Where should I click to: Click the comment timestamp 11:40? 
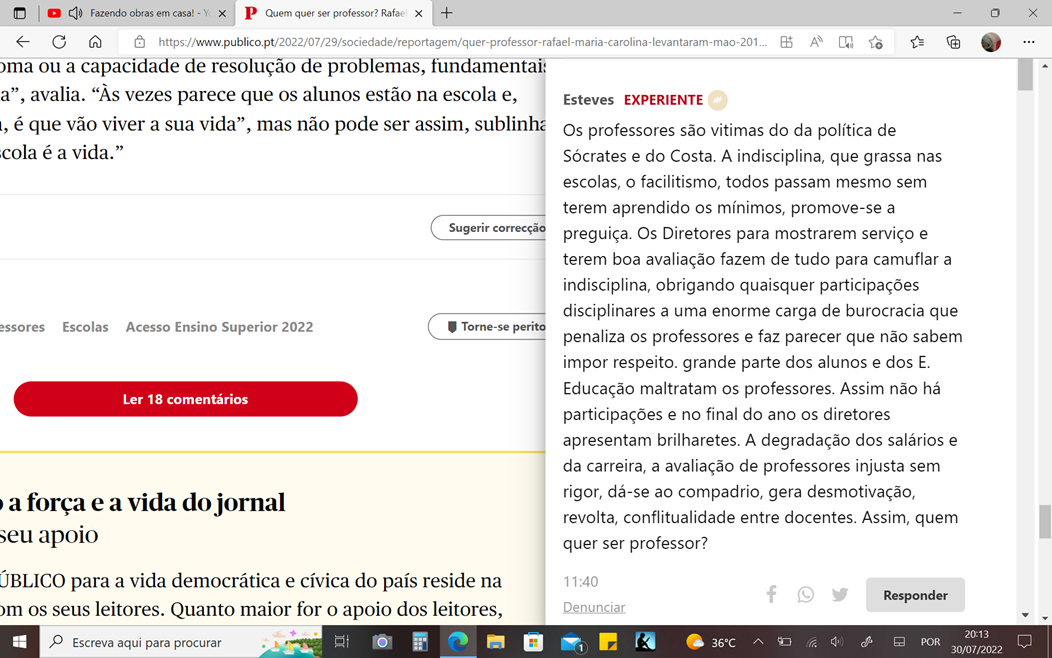580,582
